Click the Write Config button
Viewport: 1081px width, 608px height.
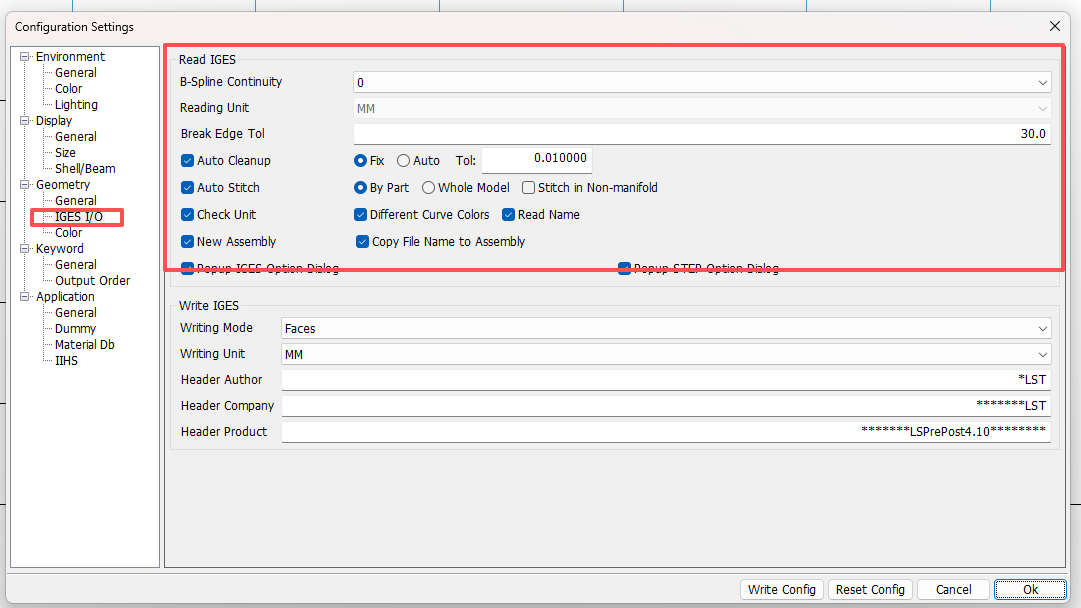click(782, 589)
